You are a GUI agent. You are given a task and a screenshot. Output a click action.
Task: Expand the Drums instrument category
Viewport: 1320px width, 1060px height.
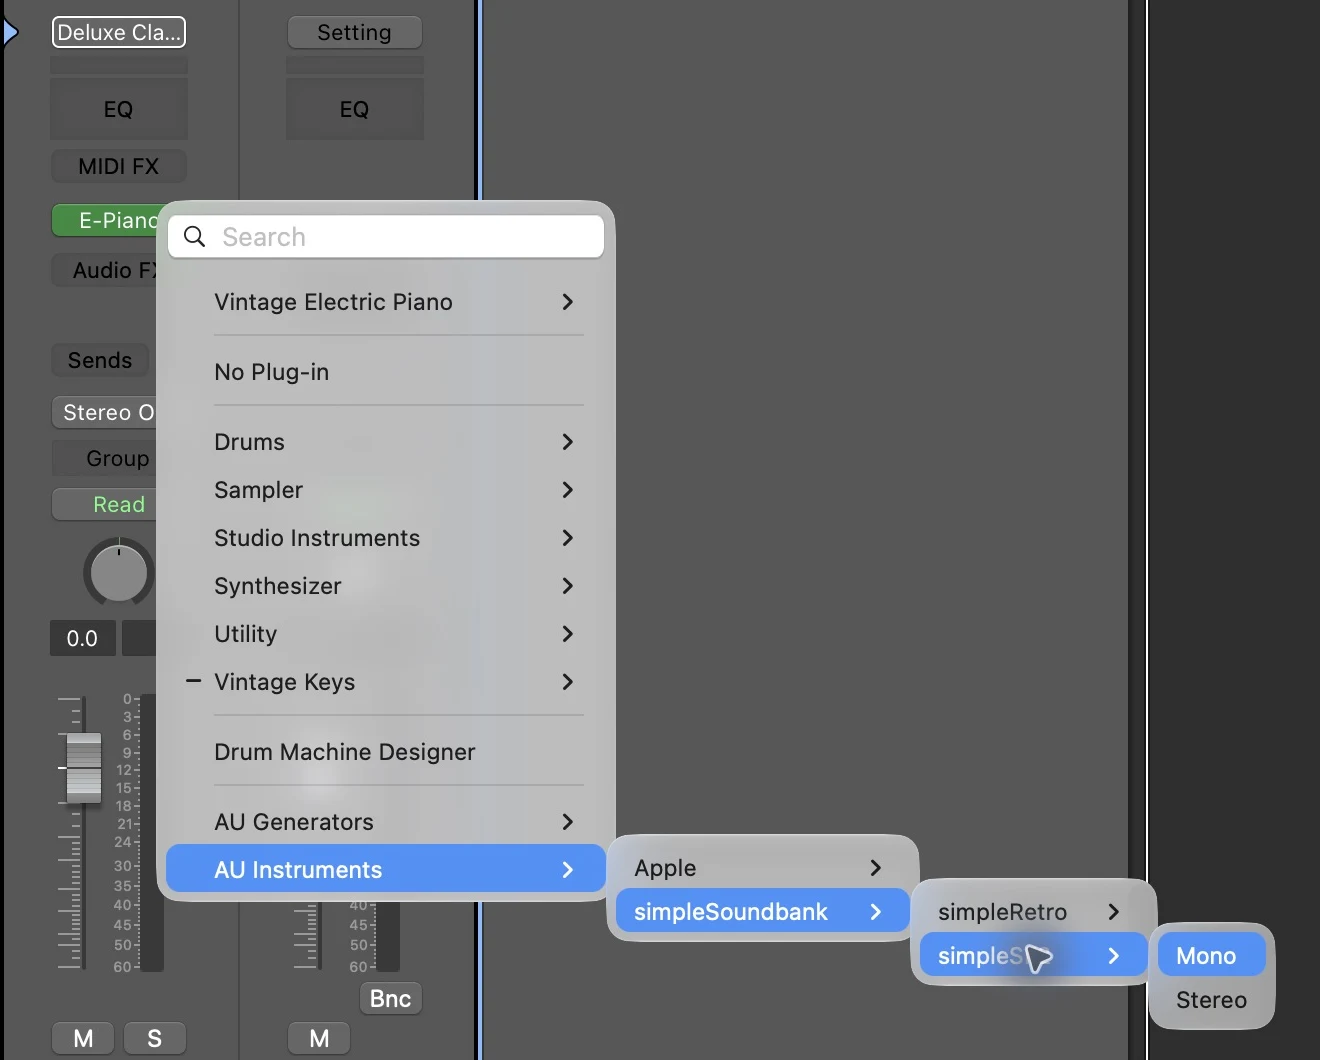click(x=386, y=442)
